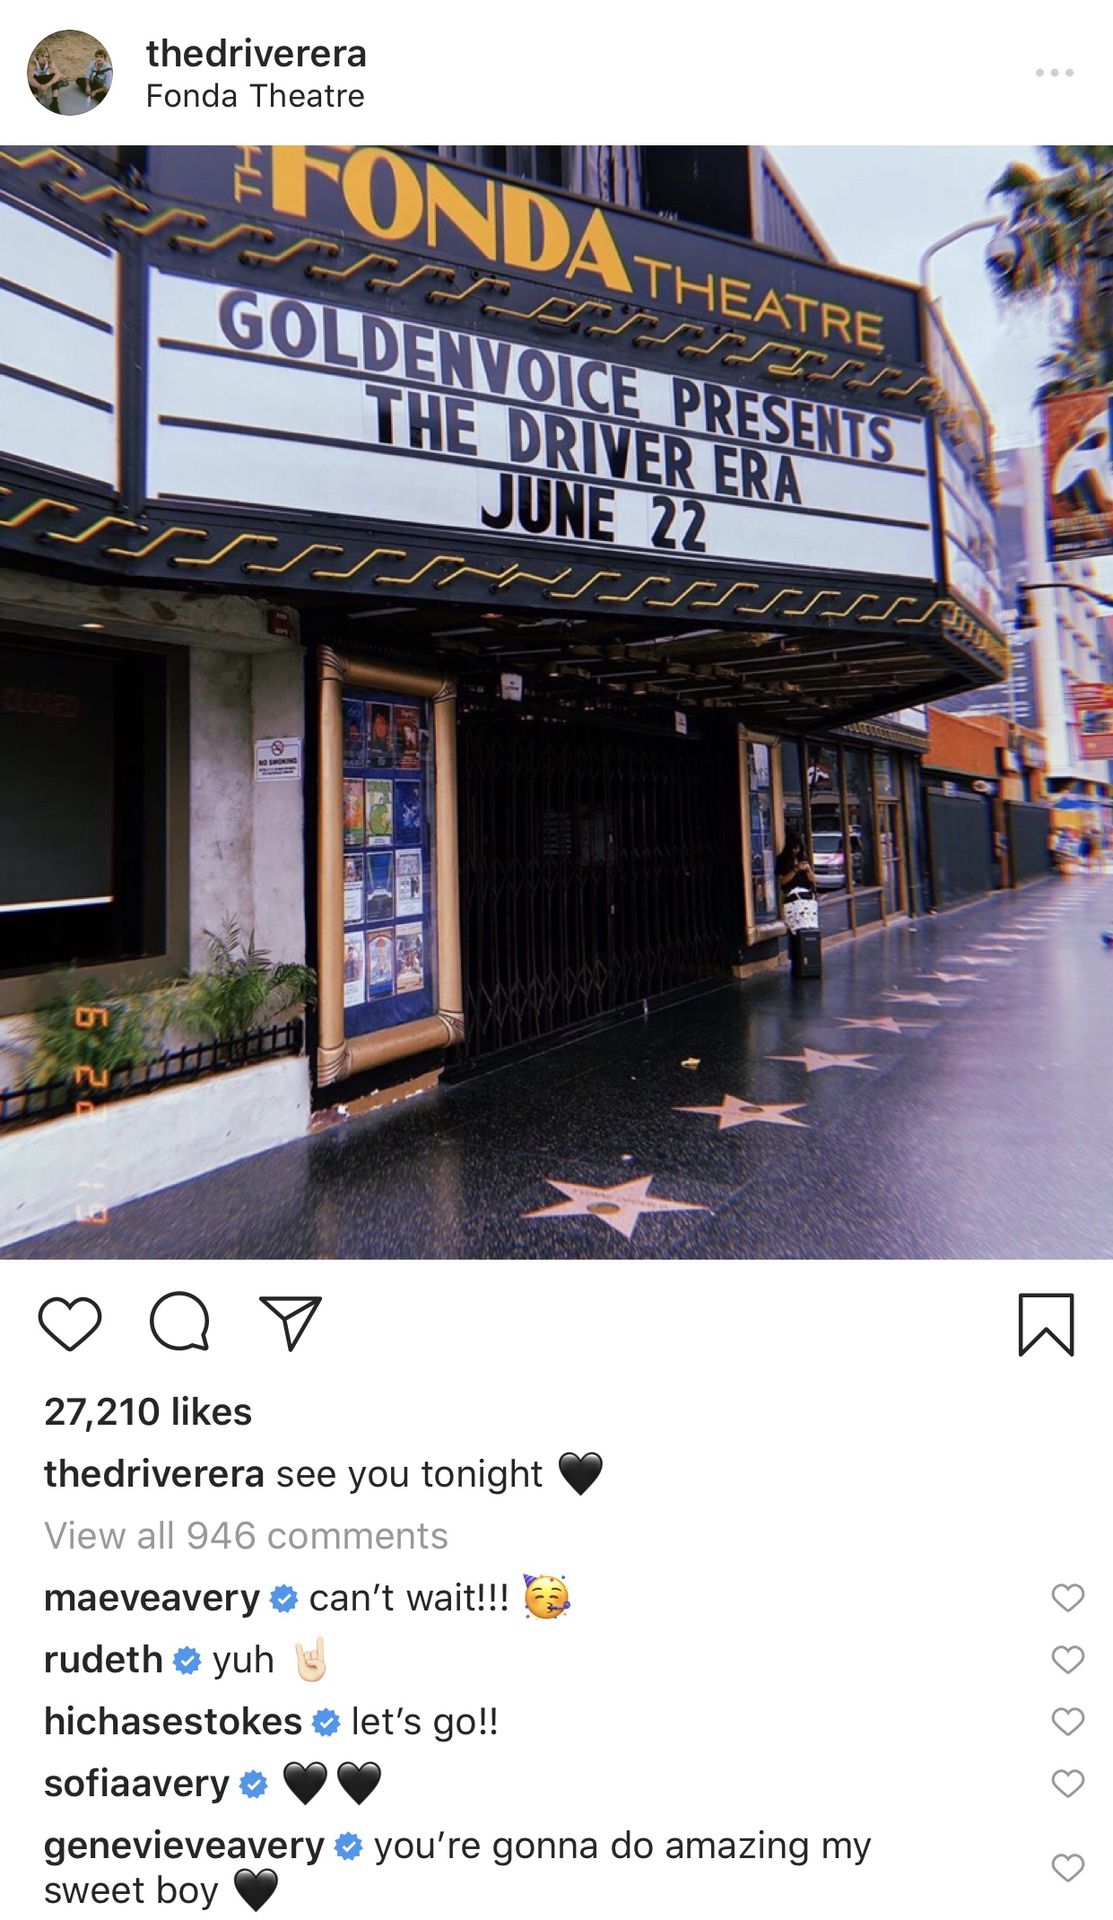Open the Fonda Theatre location link
The width and height of the screenshot is (1113, 1920).
pyautogui.click(x=255, y=96)
